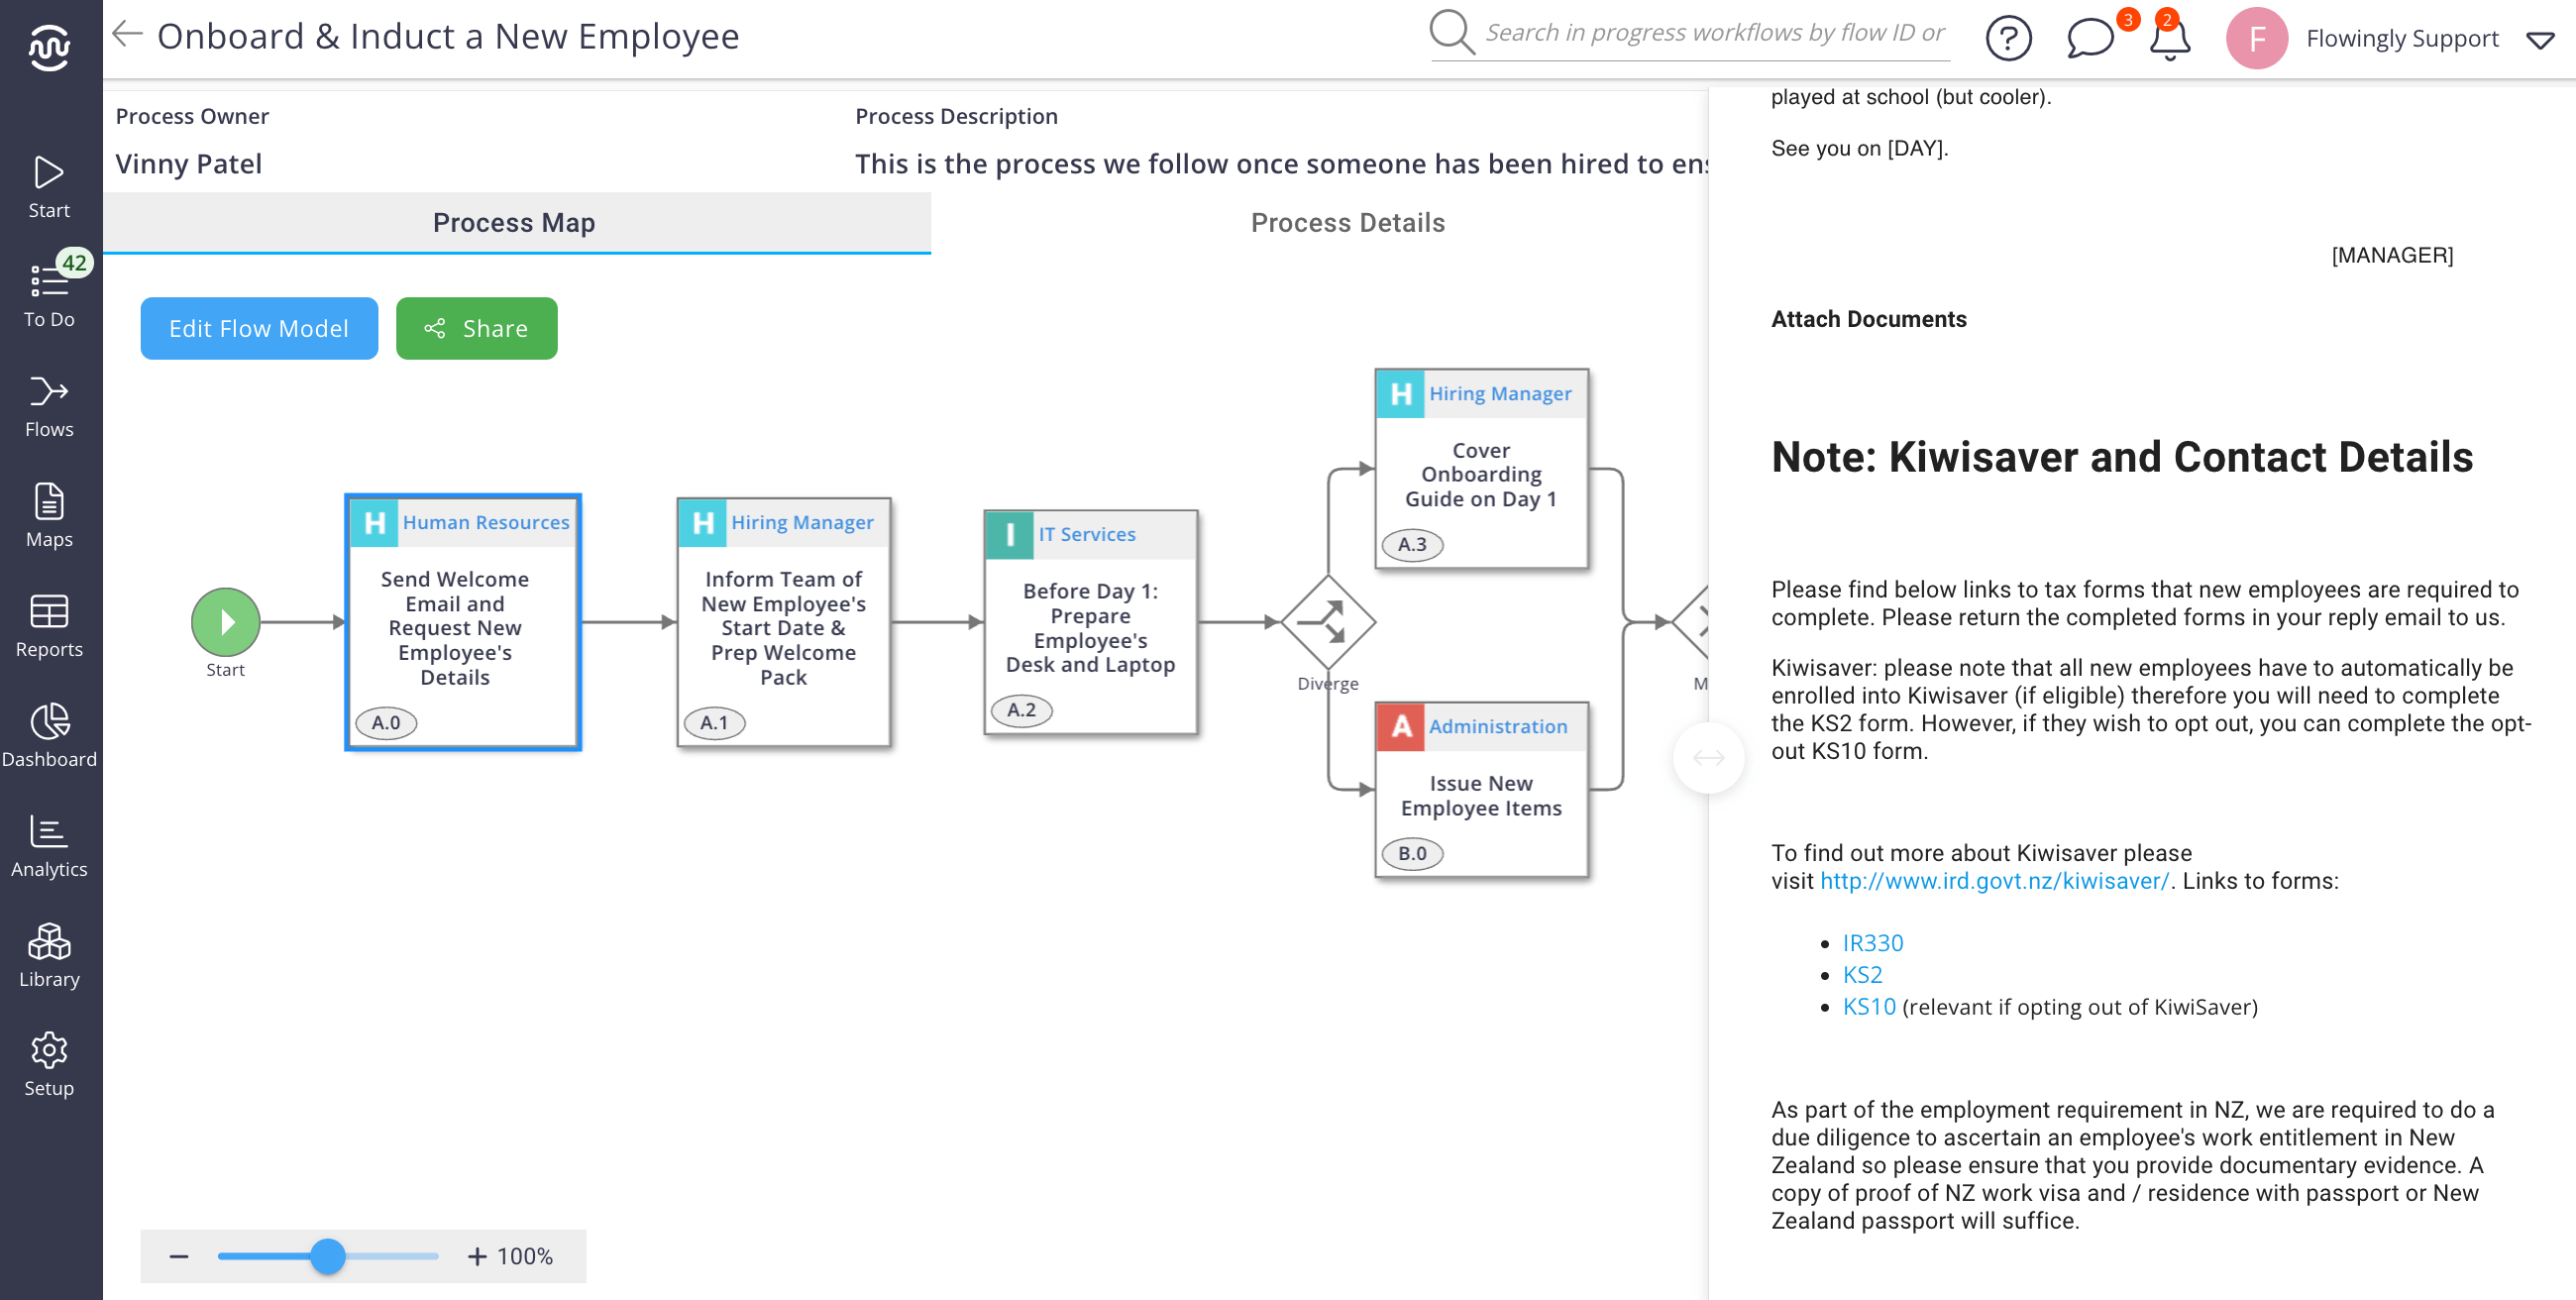Click the zoom slider handle
This screenshot has width=2576, height=1300.
[327, 1255]
